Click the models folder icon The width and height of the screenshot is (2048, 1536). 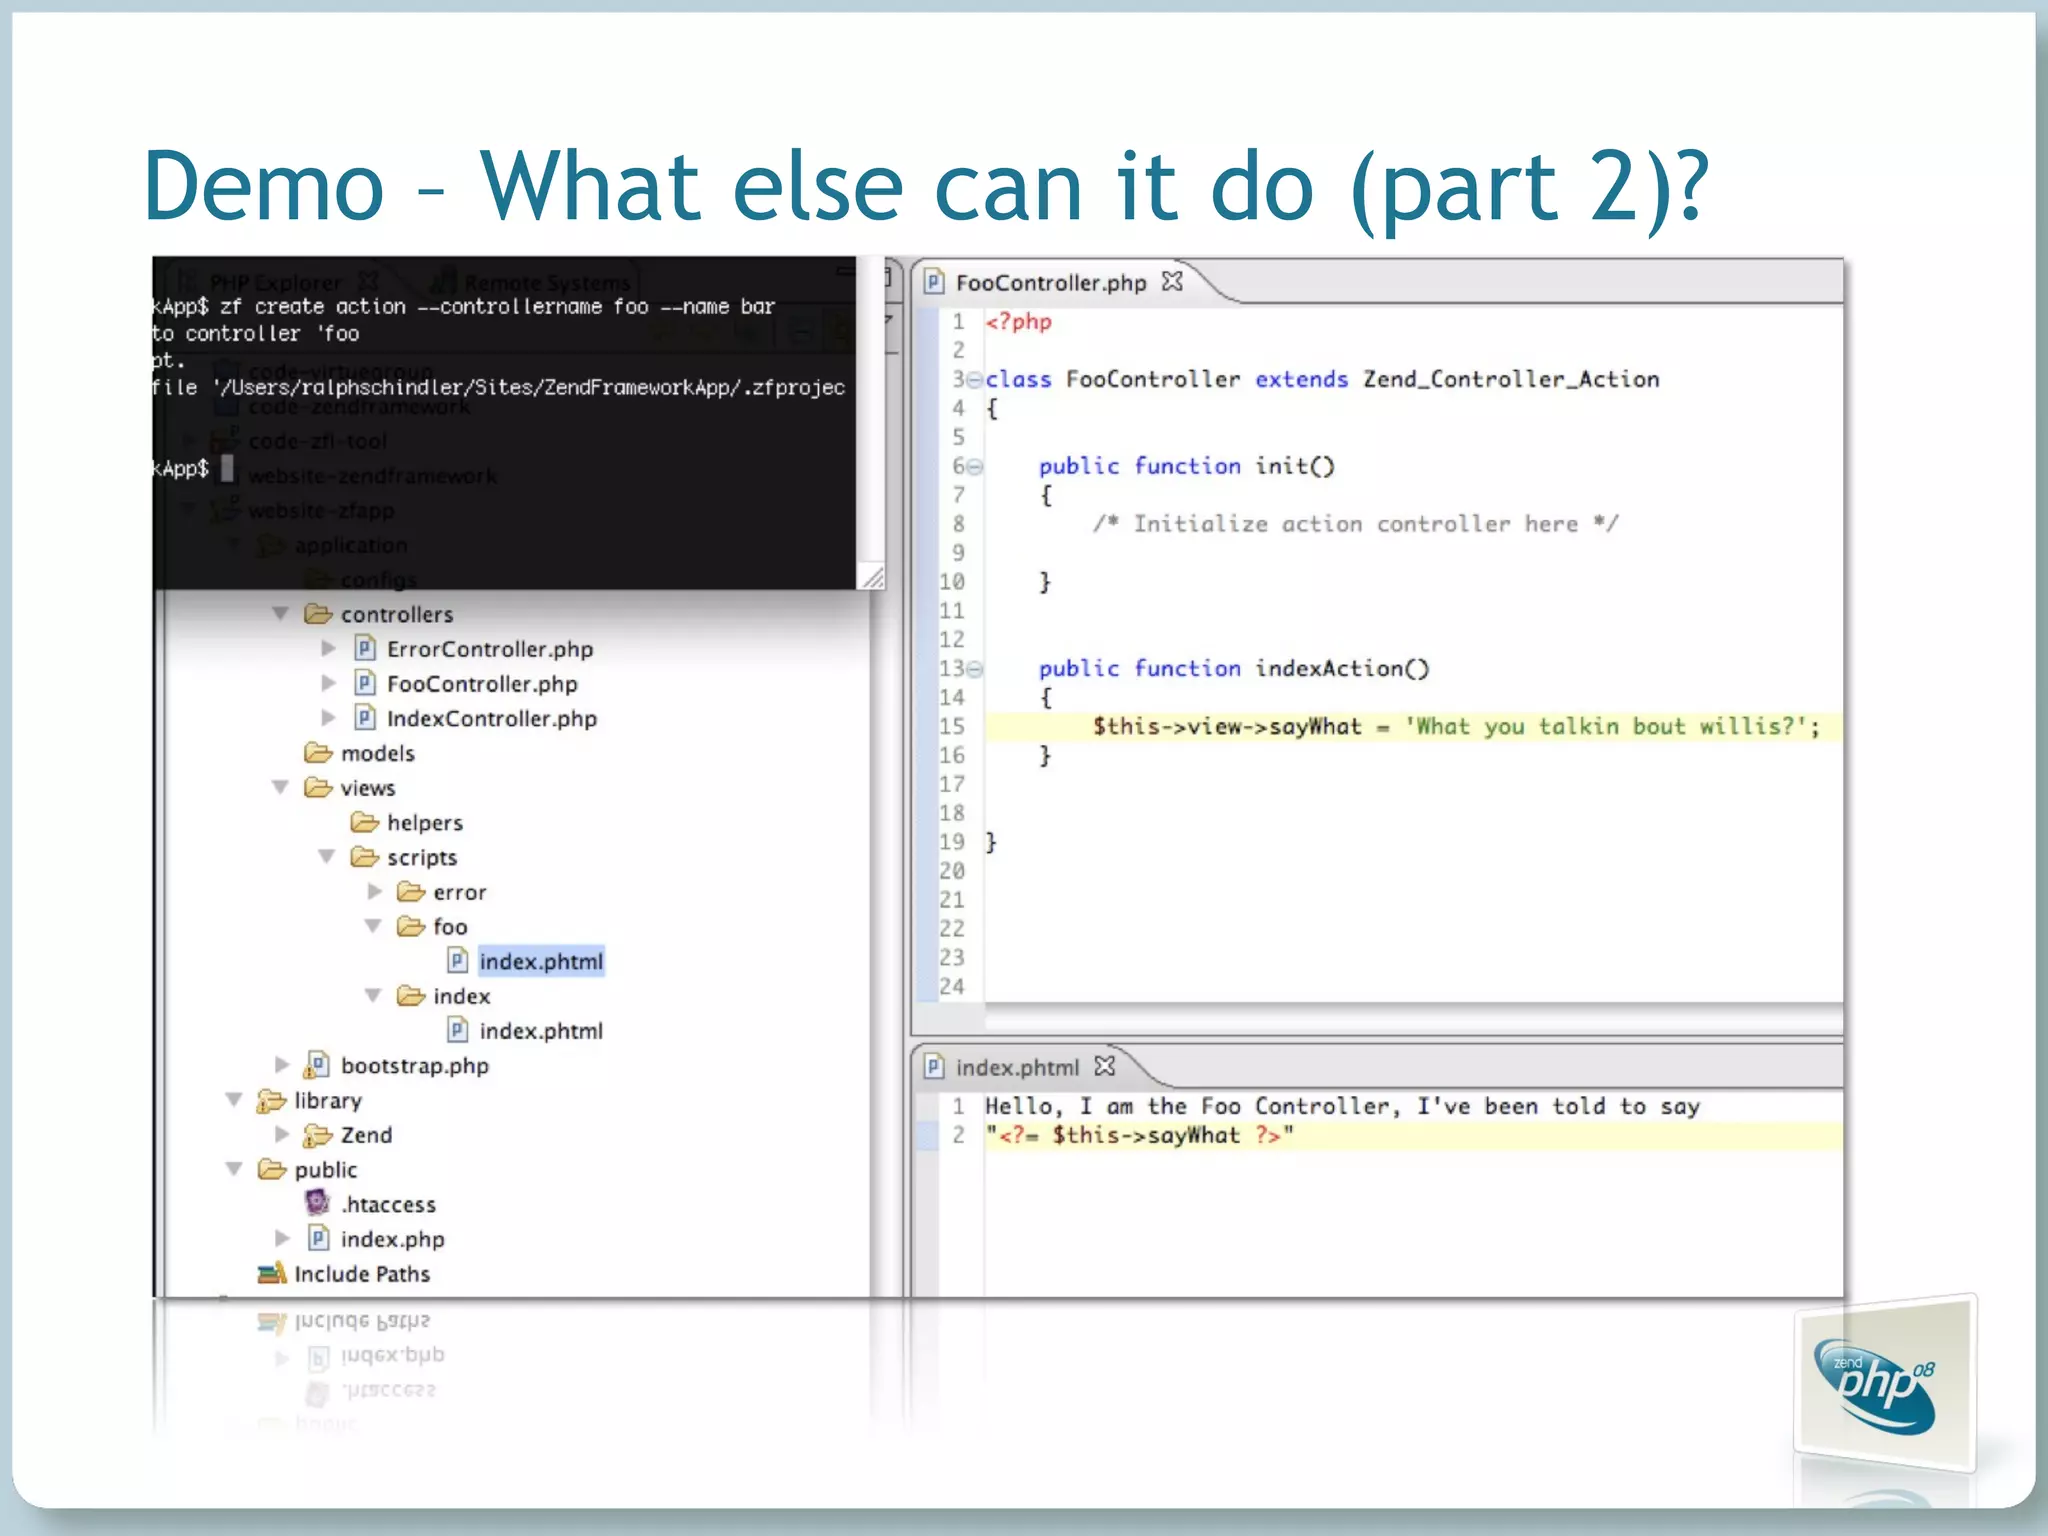coord(318,752)
